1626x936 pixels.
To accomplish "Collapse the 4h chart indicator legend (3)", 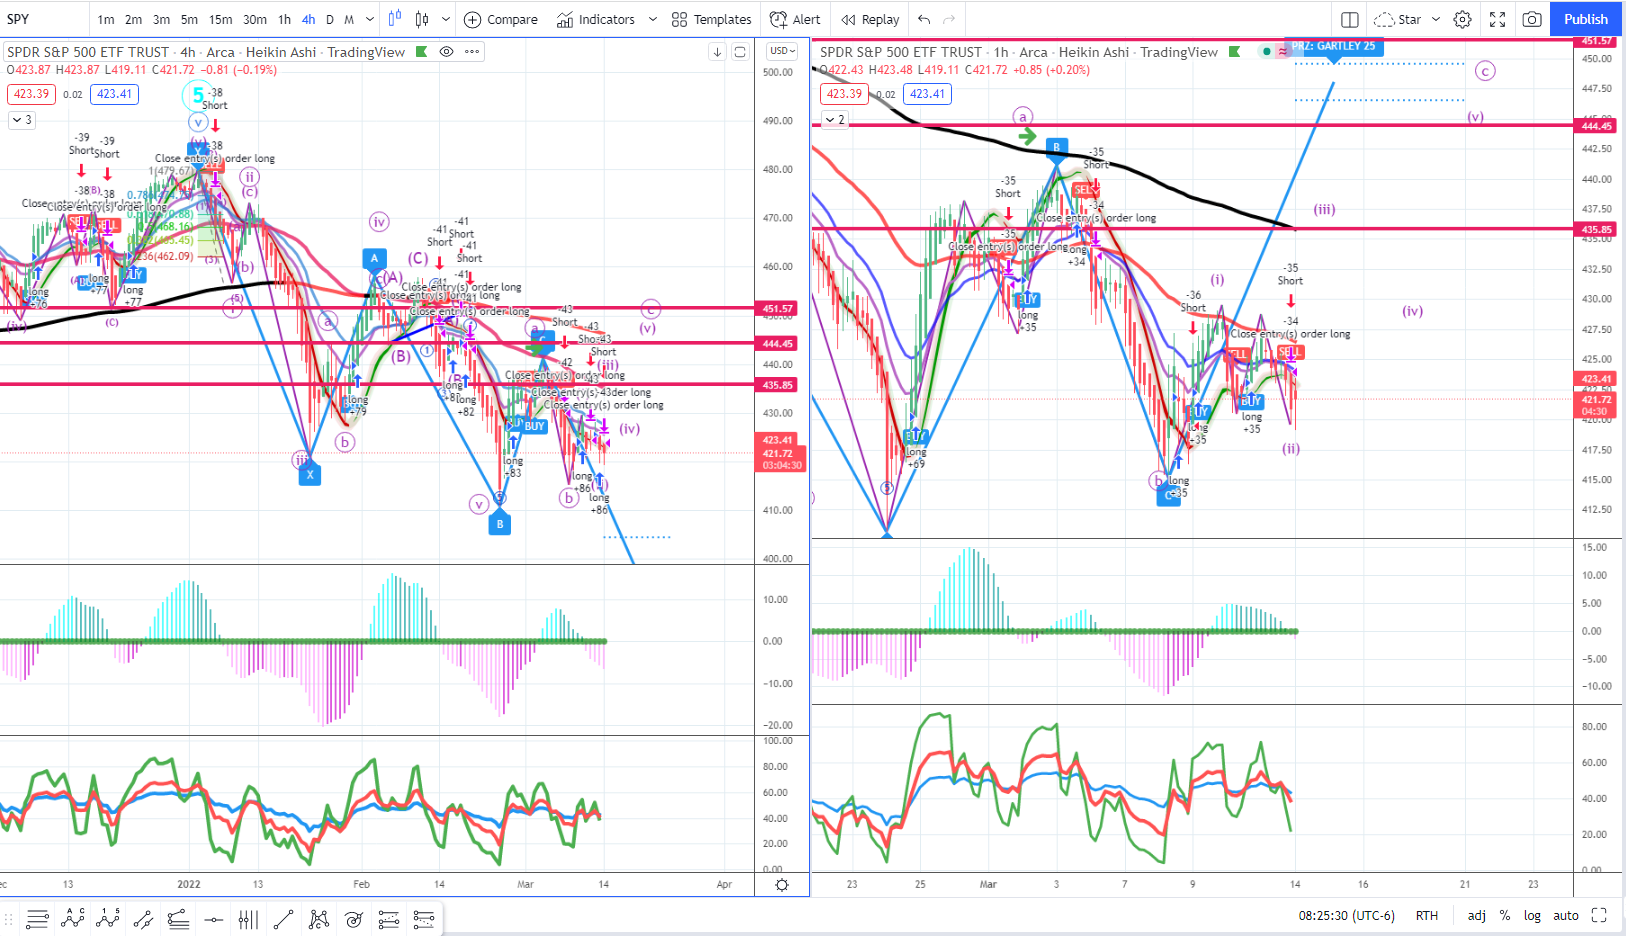I will coord(21,120).
